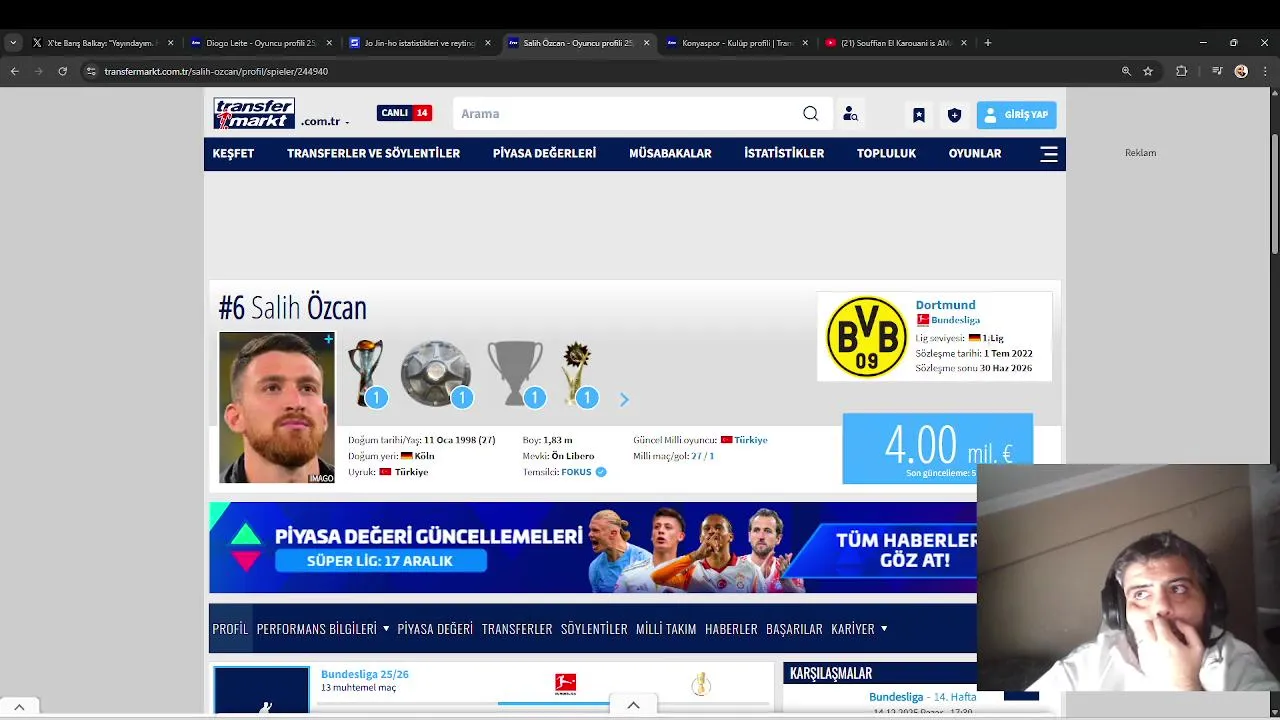Click the address bar URL
Image resolution: width=1280 pixels, height=720 pixels.
point(216,72)
